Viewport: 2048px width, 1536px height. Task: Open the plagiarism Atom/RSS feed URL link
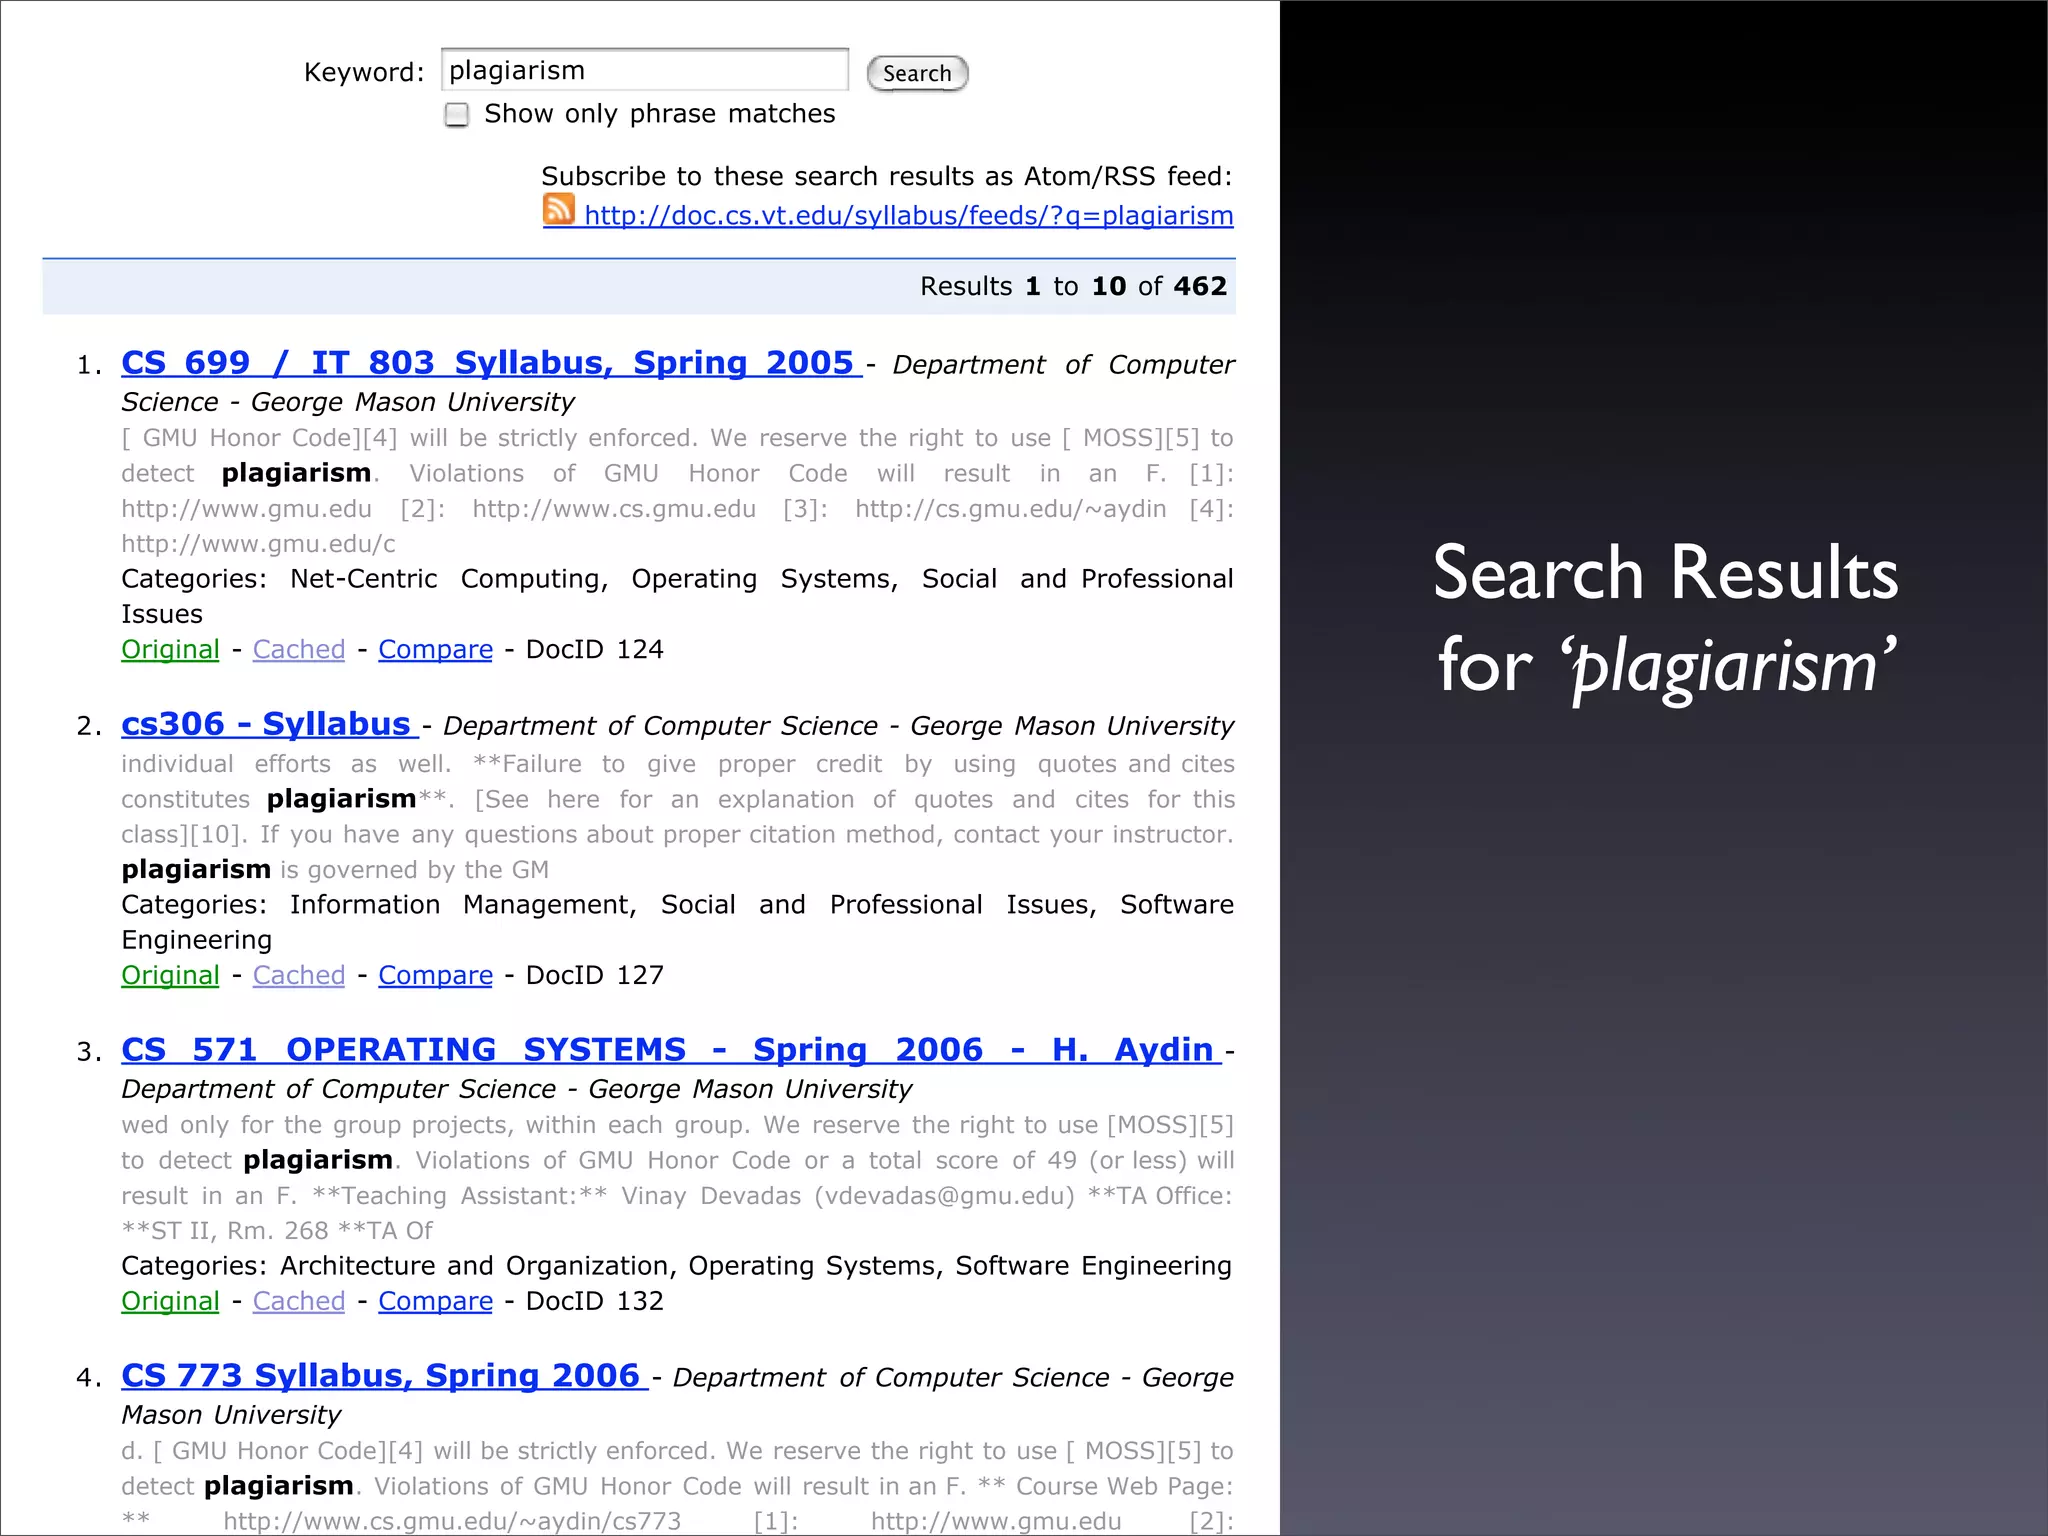(x=908, y=216)
